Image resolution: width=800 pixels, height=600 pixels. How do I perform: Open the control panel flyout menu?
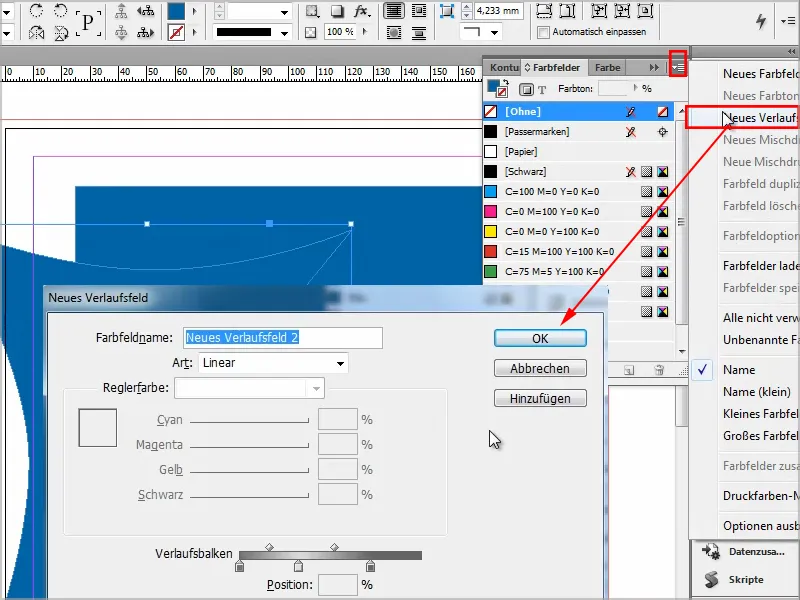coord(788,21)
